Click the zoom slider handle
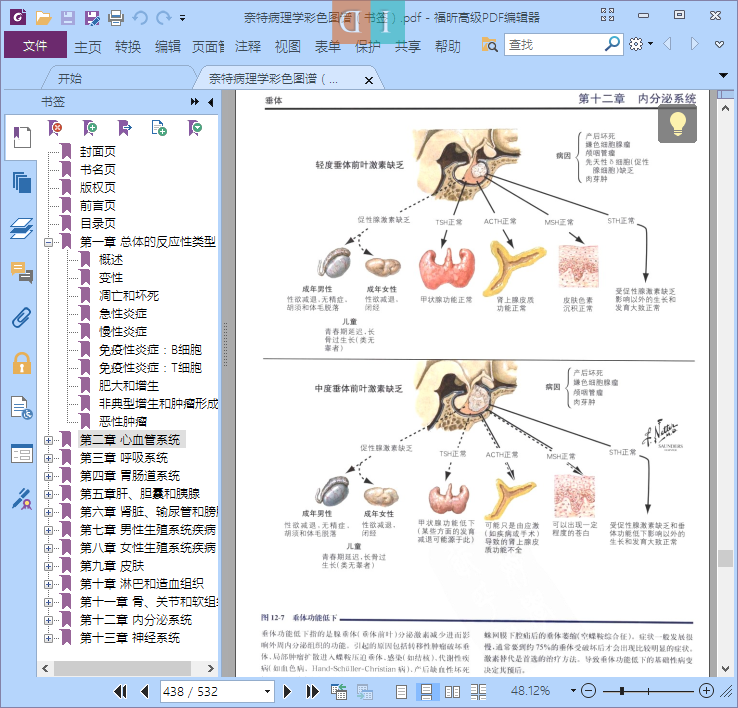This screenshot has height=708, width=738. 622,691
